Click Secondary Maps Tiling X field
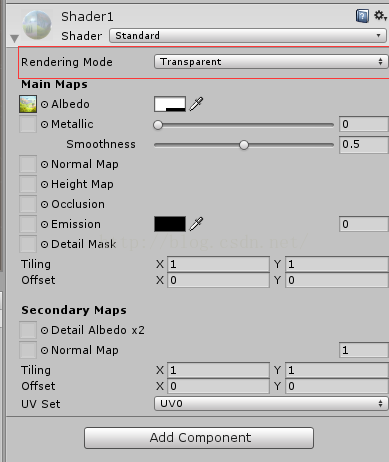The height and width of the screenshot is (462, 389). click(x=218, y=370)
